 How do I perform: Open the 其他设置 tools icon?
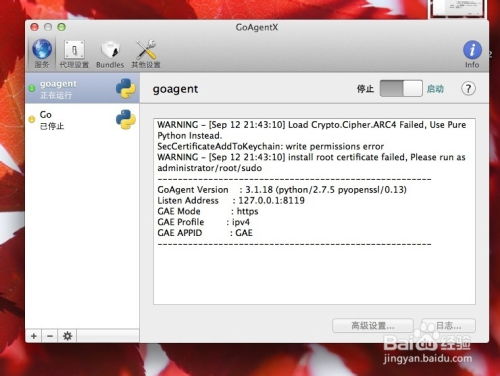[x=146, y=54]
